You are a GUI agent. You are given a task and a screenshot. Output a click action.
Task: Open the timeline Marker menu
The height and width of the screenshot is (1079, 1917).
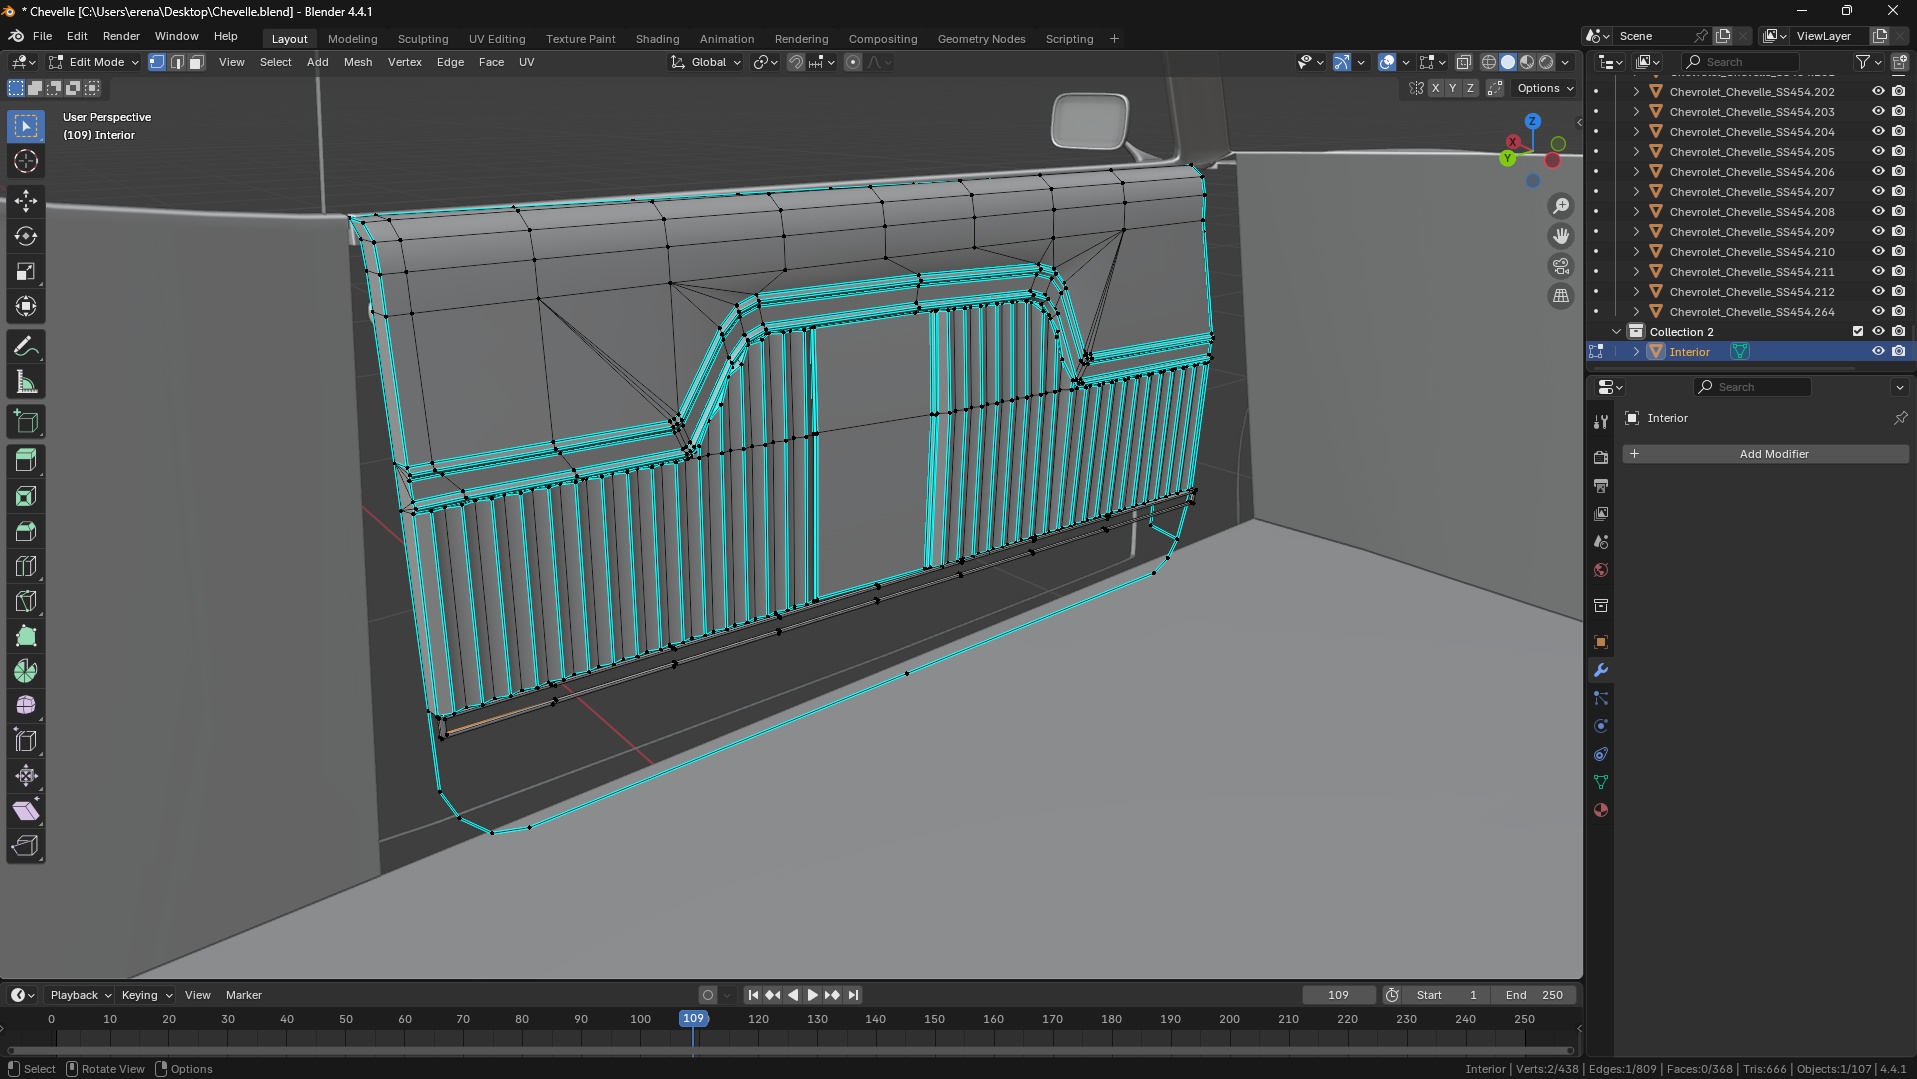[243, 995]
